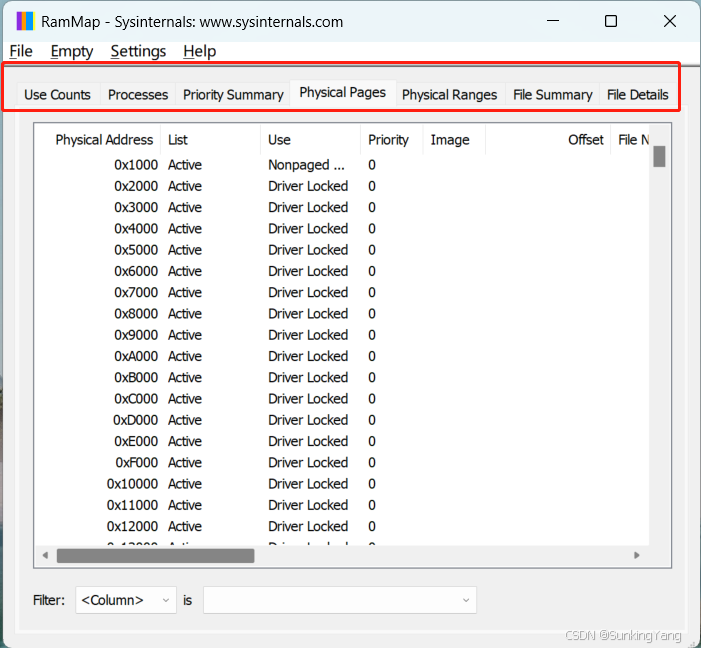Click the horizontal scrollbar thumb
The height and width of the screenshot is (648, 701).
[156, 555]
